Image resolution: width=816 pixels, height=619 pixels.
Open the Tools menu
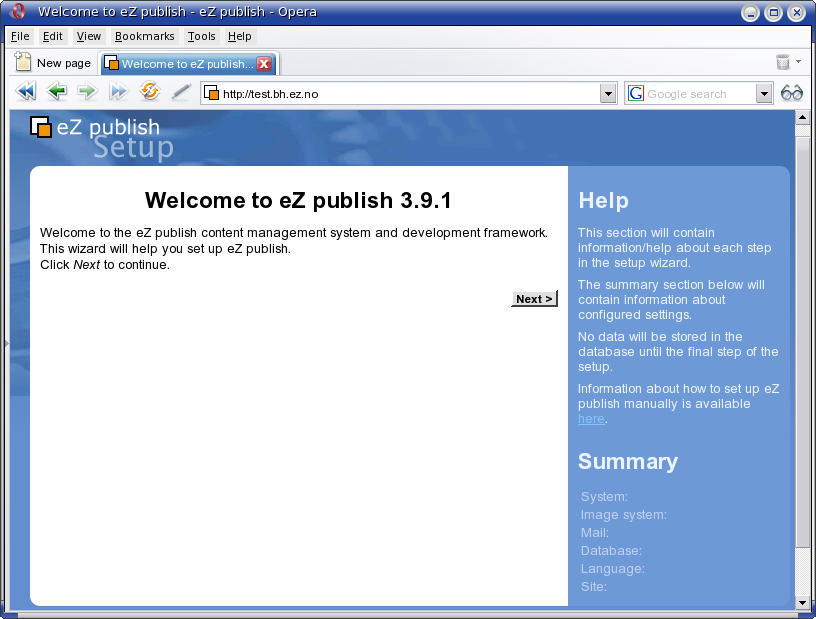201,36
